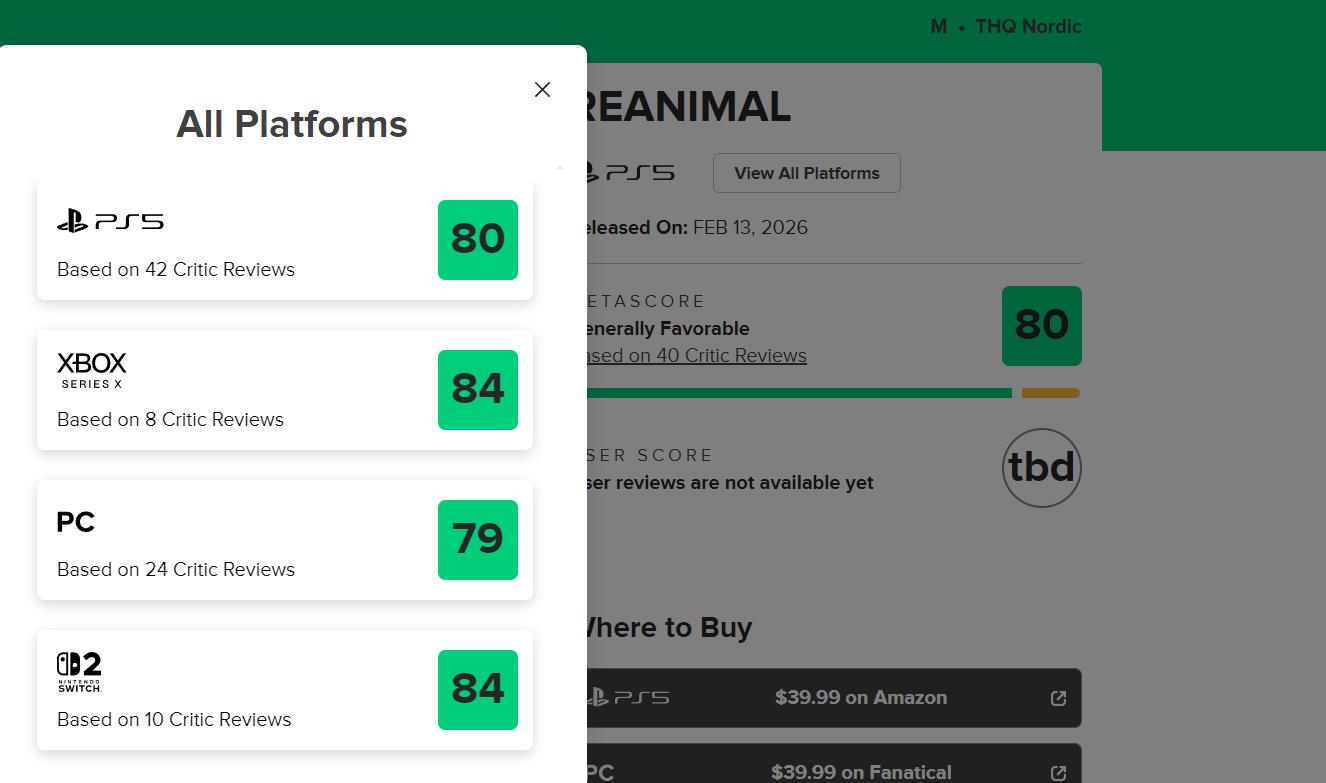Click the PC platform label

click(76, 522)
